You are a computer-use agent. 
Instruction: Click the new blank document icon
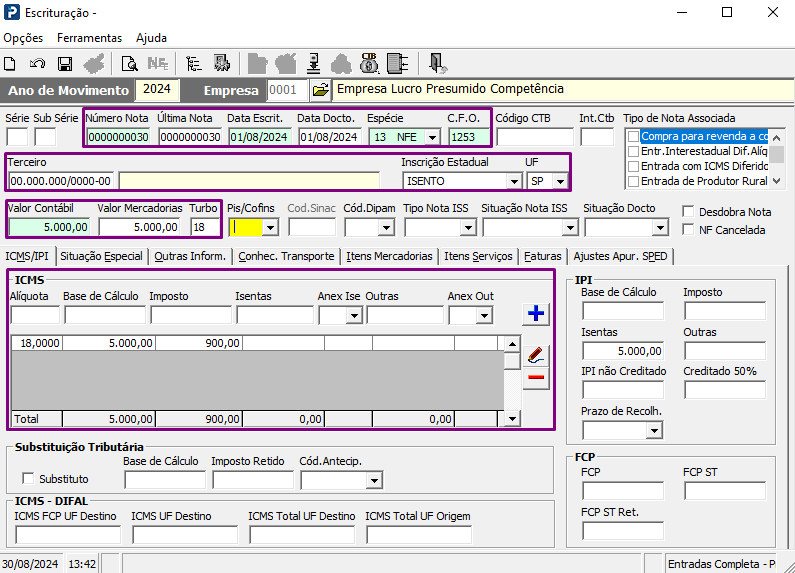tap(11, 64)
